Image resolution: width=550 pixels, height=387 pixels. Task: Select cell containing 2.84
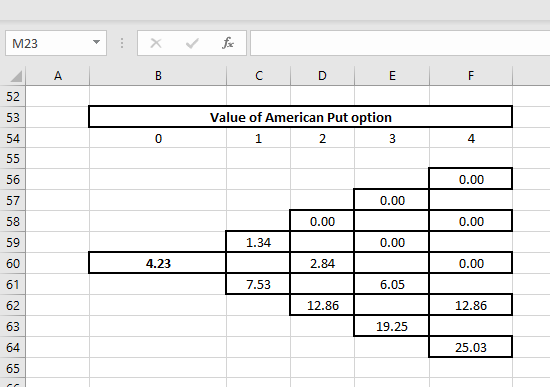point(322,263)
